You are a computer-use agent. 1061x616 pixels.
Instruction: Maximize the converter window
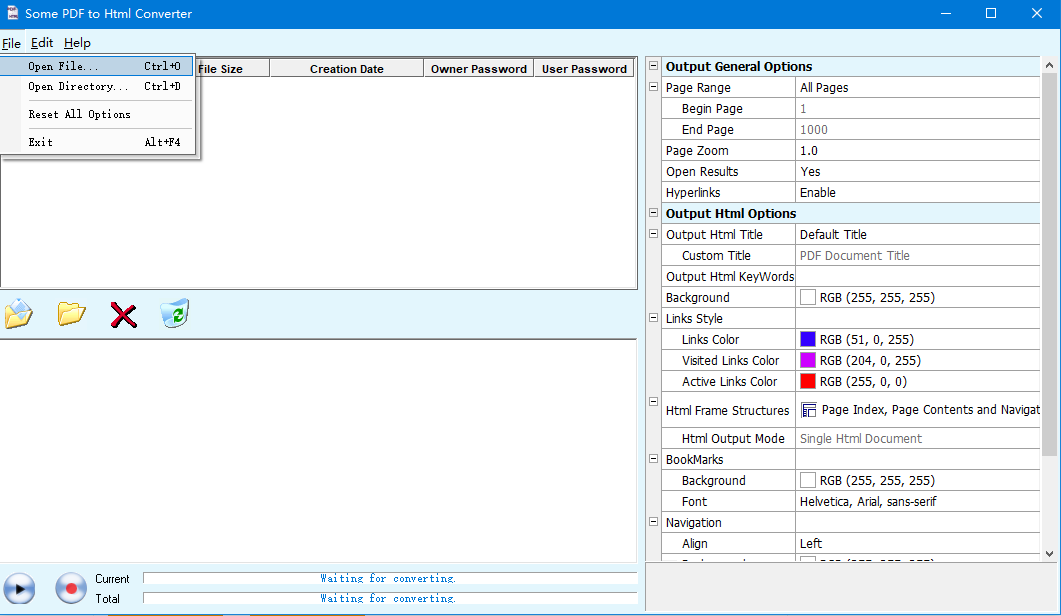pos(991,14)
